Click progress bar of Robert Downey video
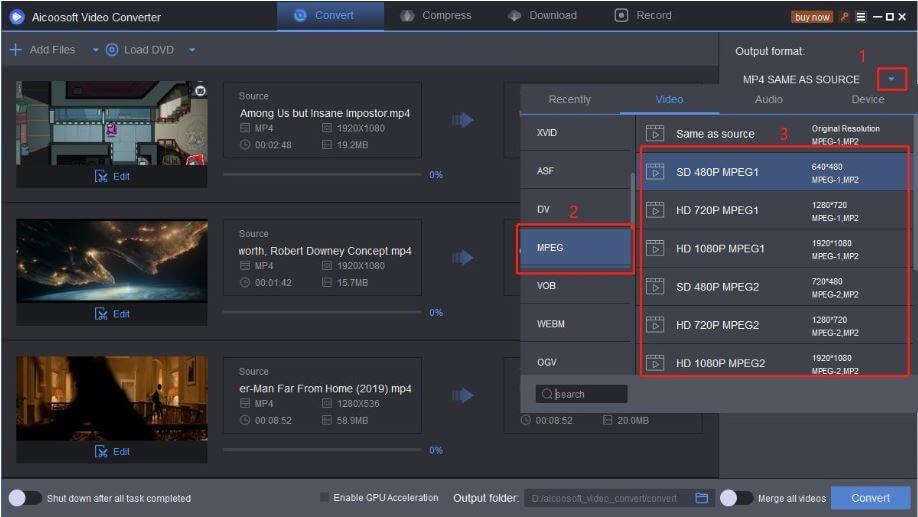 click(322, 312)
